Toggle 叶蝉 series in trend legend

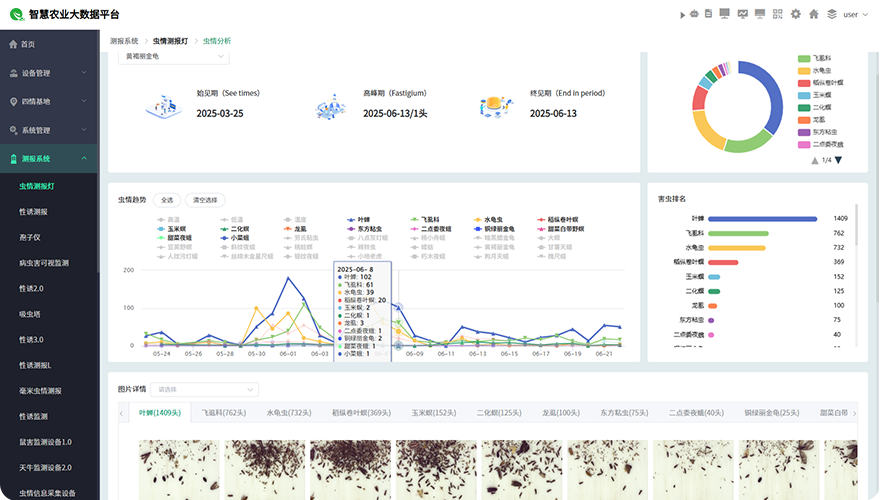pos(360,219)
